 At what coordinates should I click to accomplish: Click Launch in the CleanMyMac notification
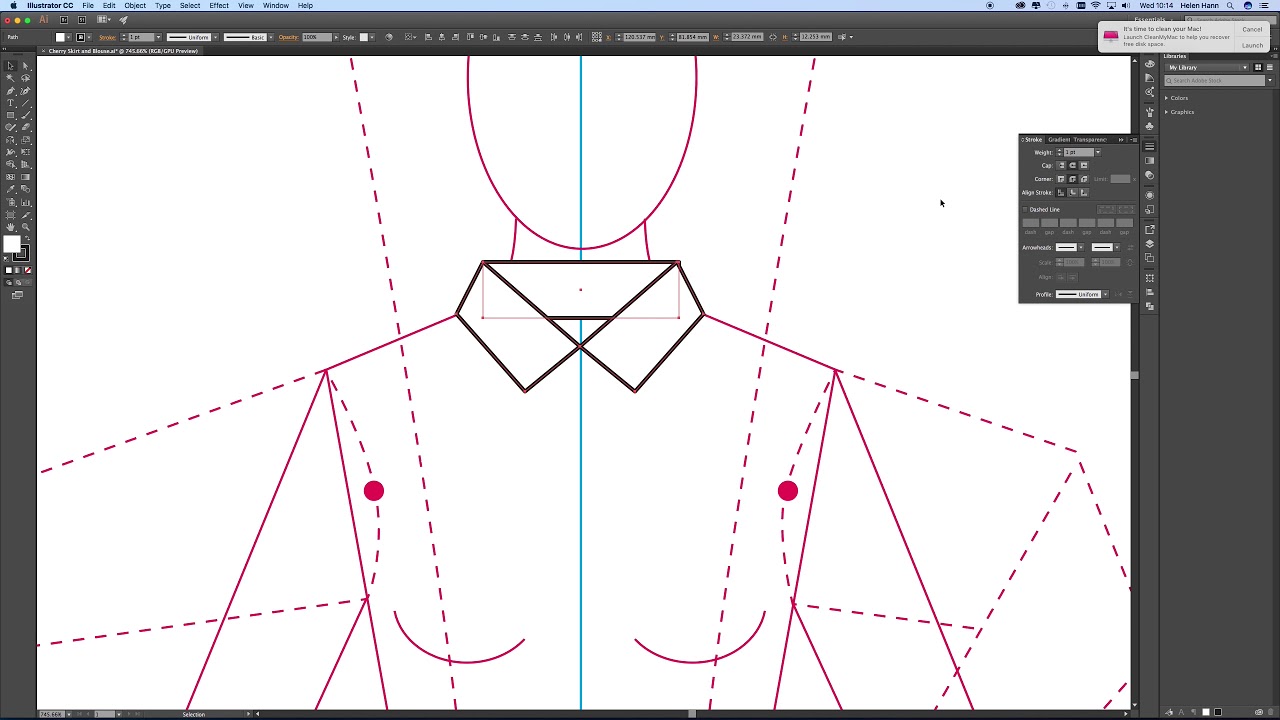click(1252, 45)
